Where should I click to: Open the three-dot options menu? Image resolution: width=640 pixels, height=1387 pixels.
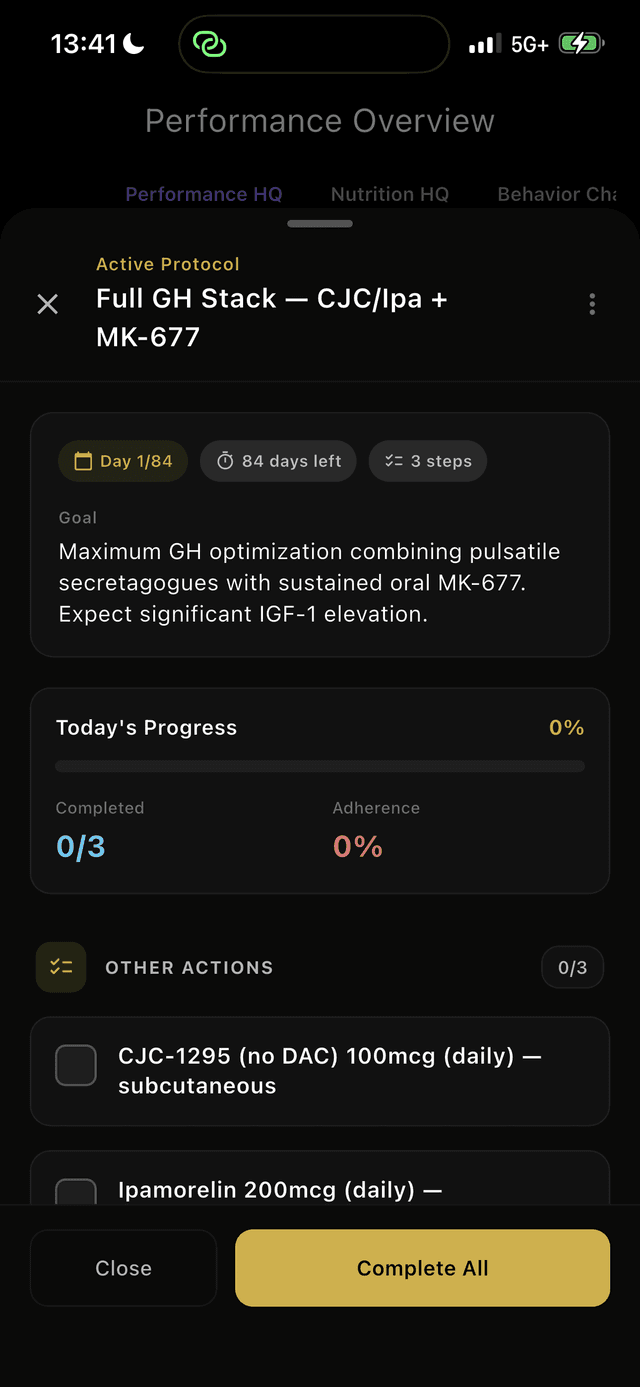coord(592,304)
